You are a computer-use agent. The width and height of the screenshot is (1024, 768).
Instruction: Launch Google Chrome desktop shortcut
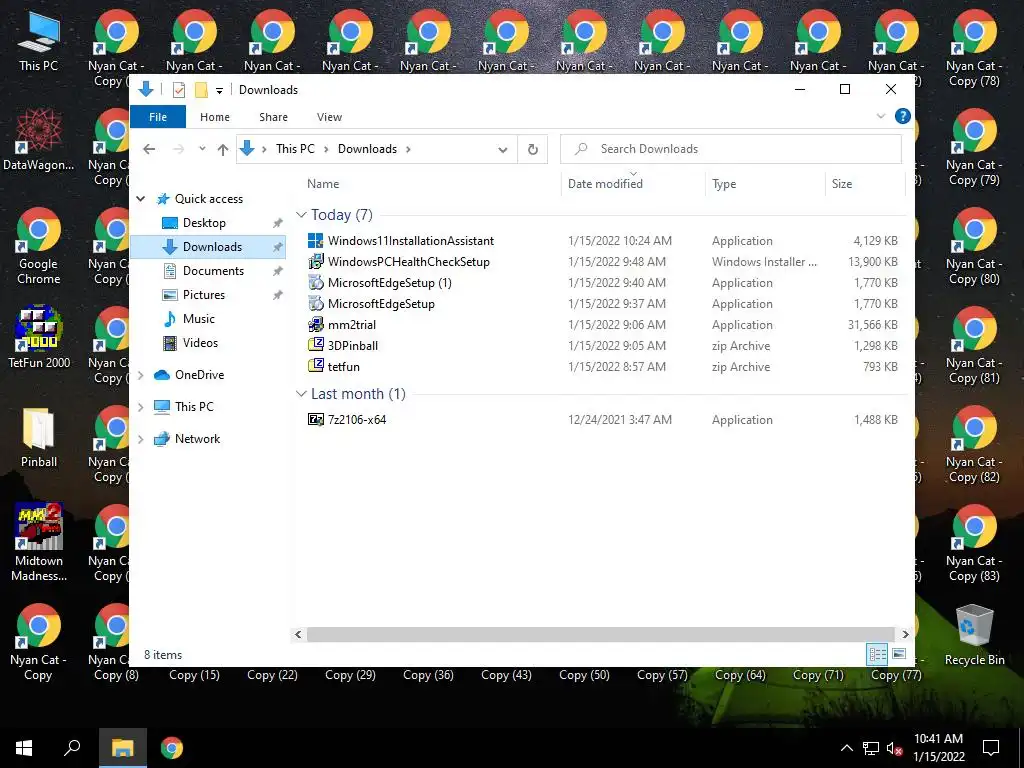(39, 246)
